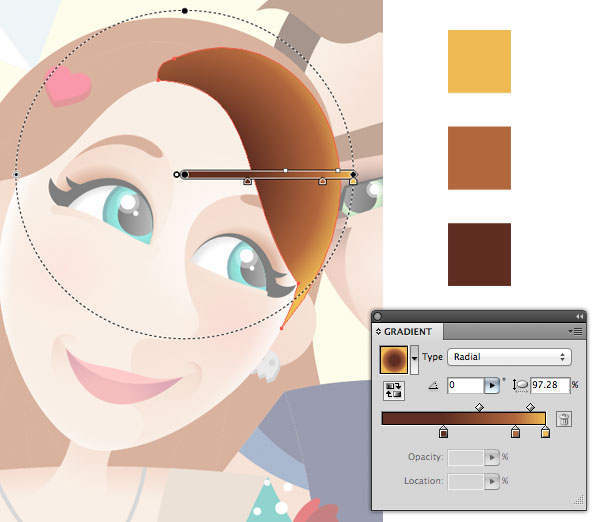The image size is (600, 522).
Task: Click the Location input field
Action: 466,481
